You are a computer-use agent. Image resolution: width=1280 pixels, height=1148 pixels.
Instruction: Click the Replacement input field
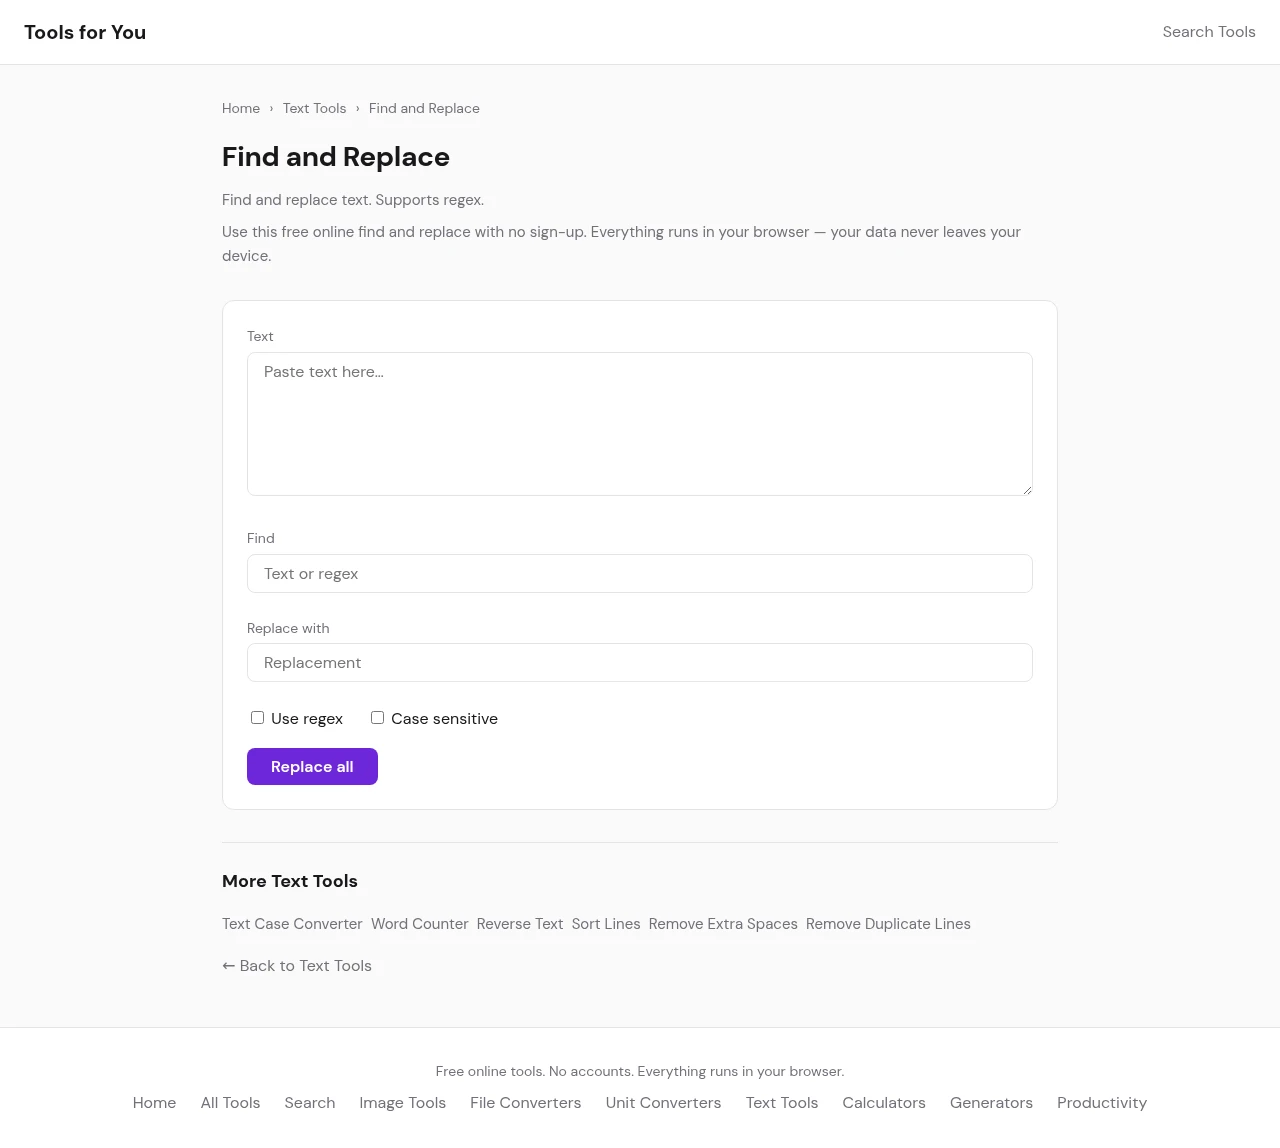(x=639, y=663)
